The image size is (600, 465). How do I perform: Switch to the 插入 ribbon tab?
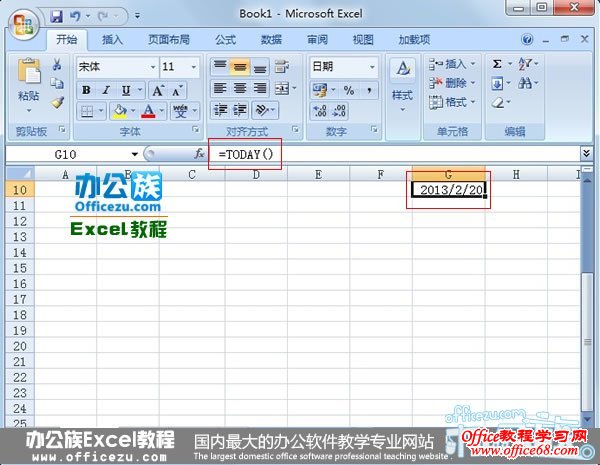click(x=112, y=39)
